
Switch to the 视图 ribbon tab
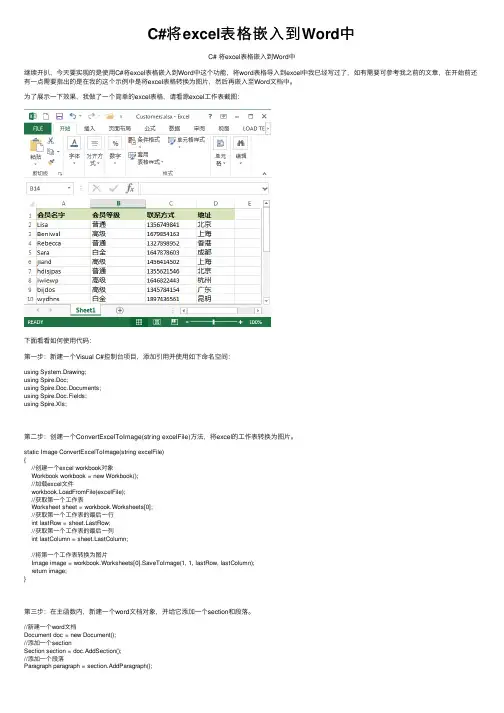coord(223,129)
